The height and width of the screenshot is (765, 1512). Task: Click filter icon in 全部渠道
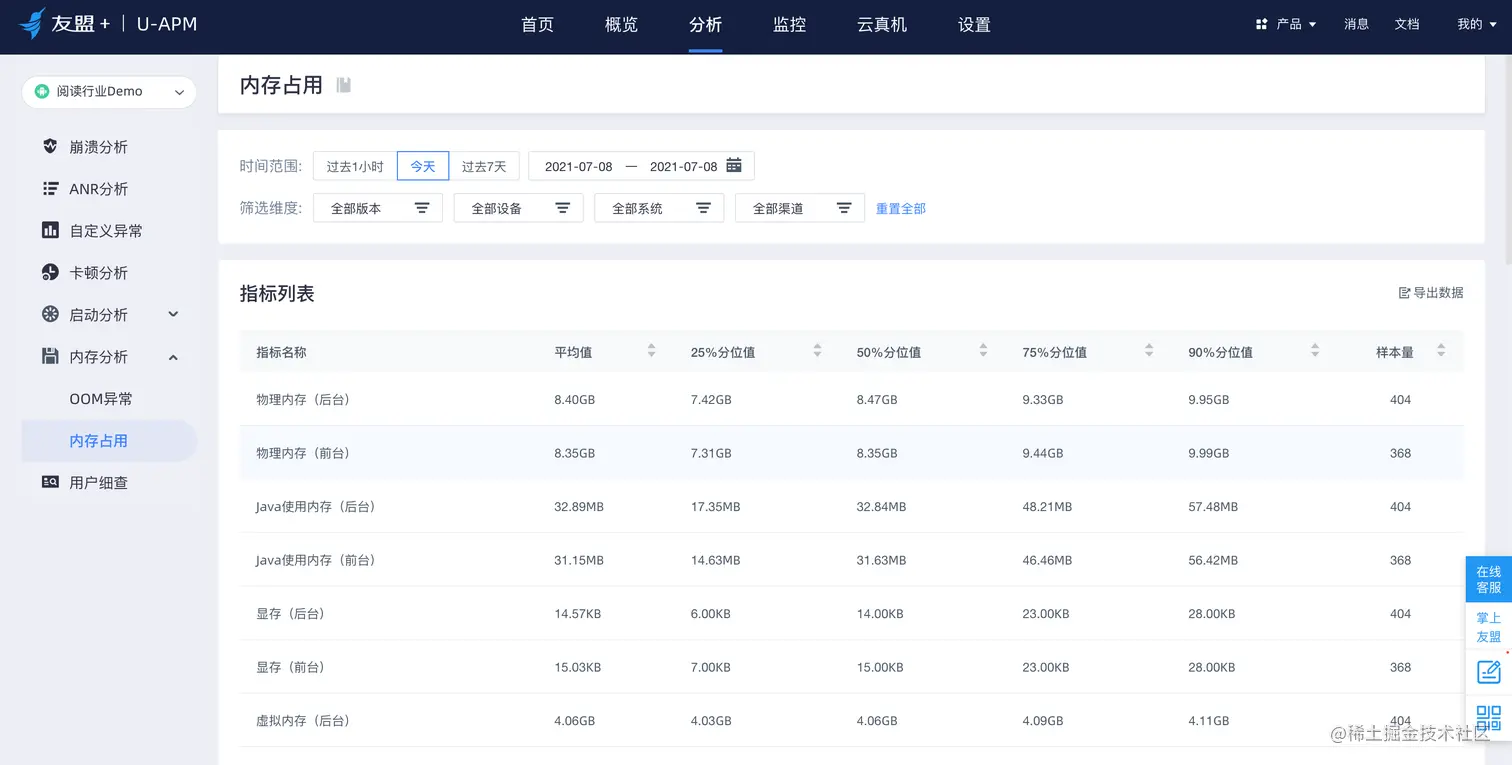pos(844,208)
